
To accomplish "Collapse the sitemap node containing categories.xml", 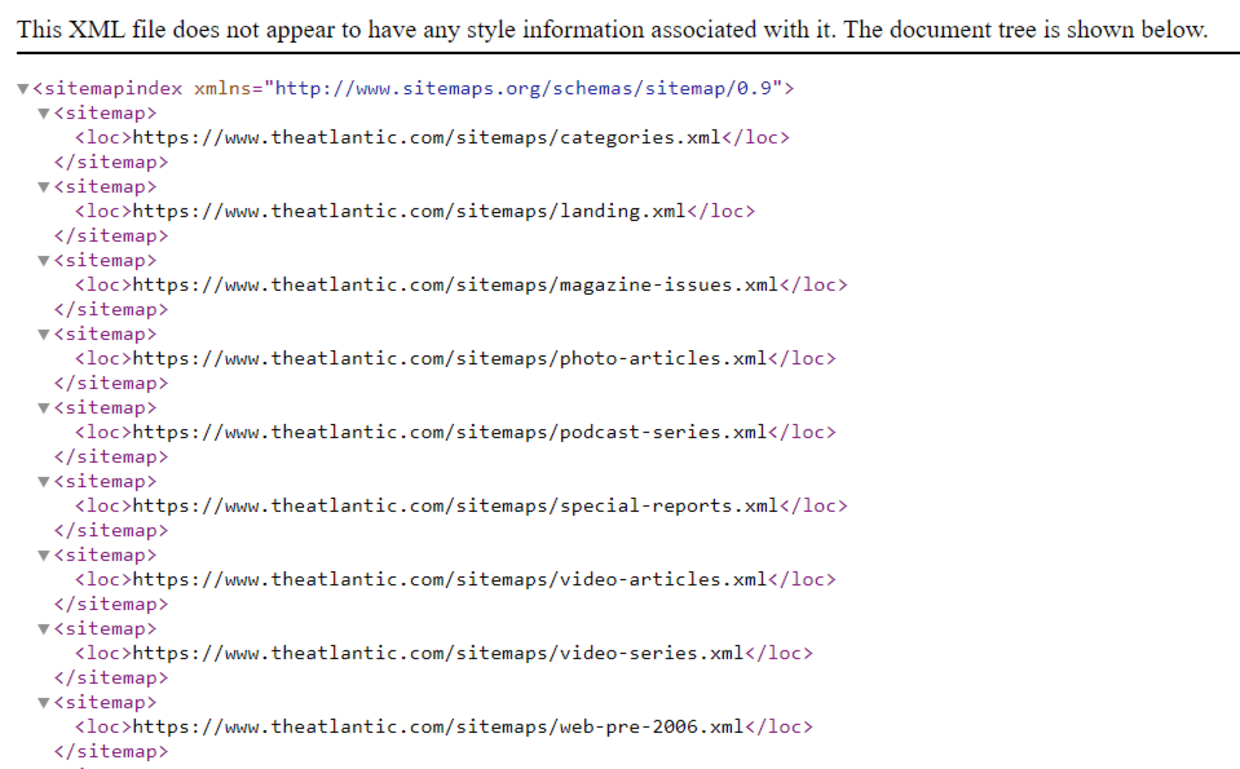I will [44, 113].
